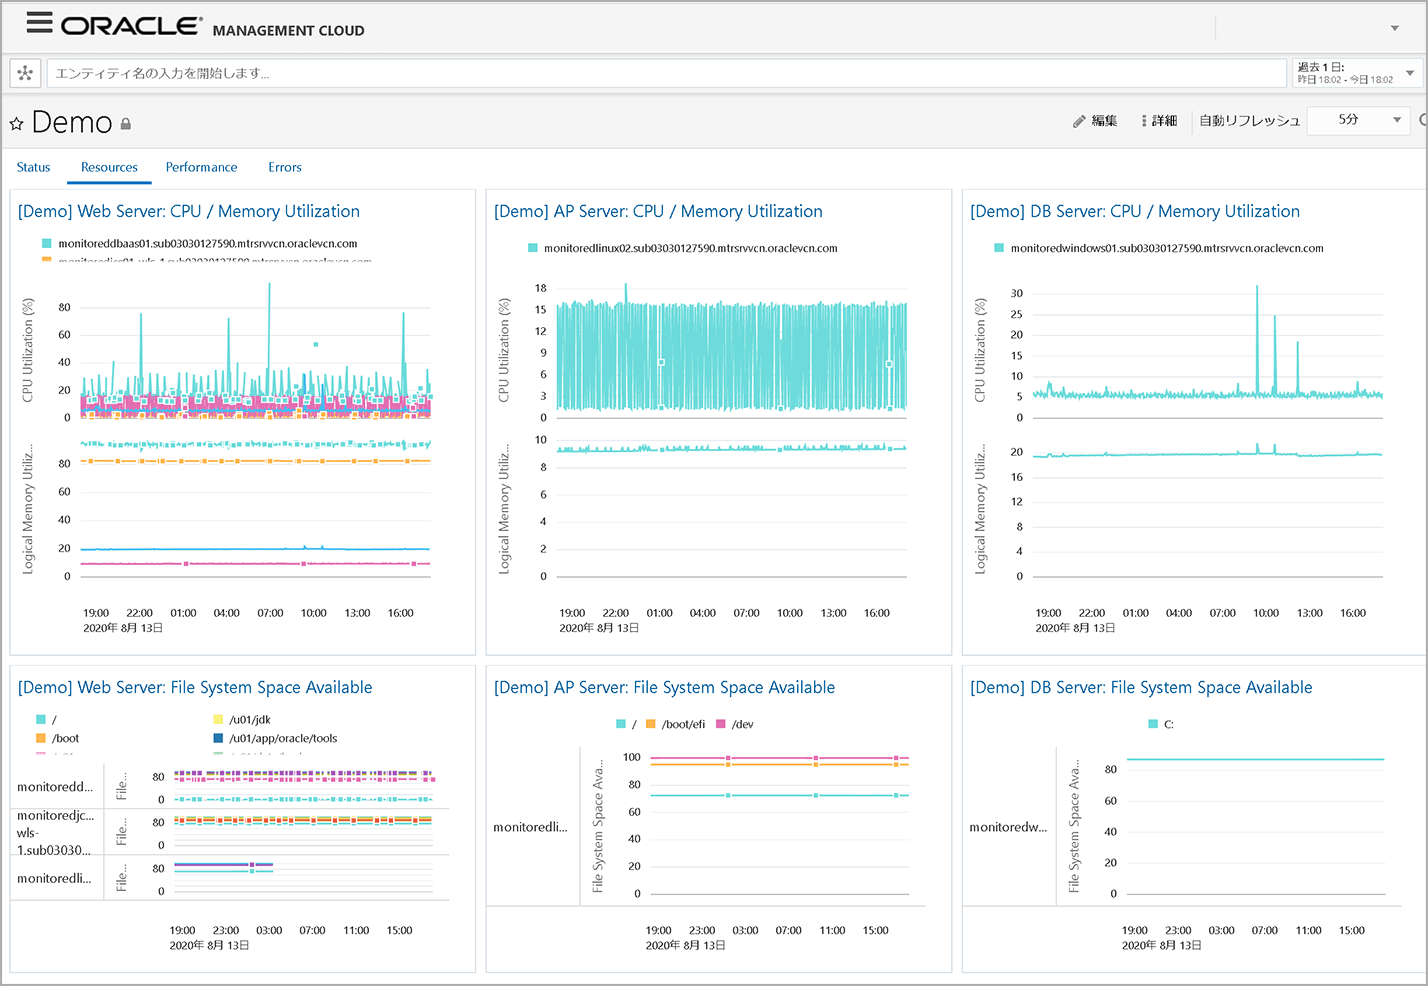Click monitoredw... row label in DB Server file system
This screenshot has width=1428, height=986.
[1008, 827]
